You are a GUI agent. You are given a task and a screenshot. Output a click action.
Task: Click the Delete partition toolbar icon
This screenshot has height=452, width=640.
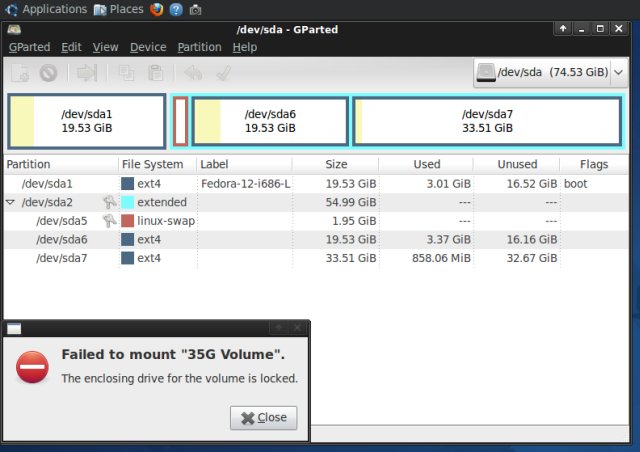tap(49, 73)
